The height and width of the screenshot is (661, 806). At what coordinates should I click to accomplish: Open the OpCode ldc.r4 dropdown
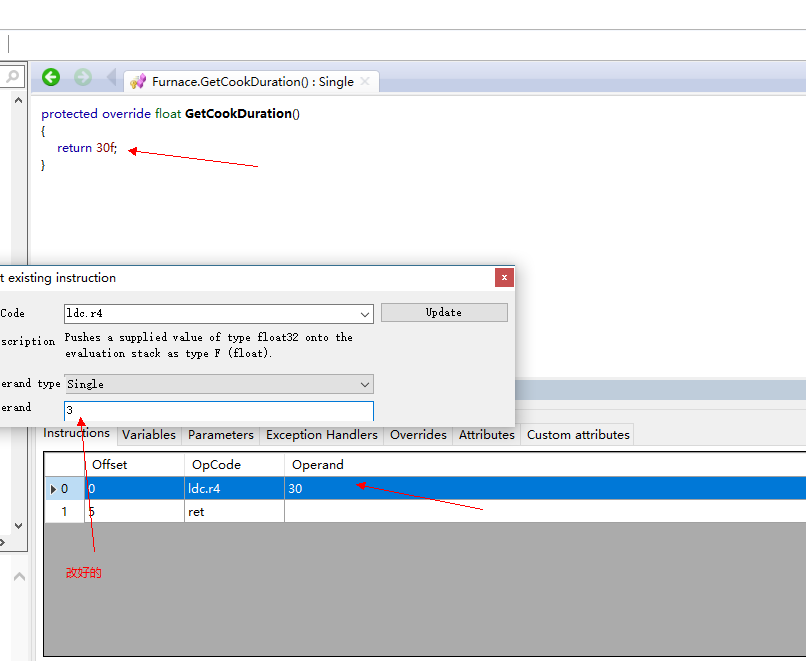(x=364, y=314)
